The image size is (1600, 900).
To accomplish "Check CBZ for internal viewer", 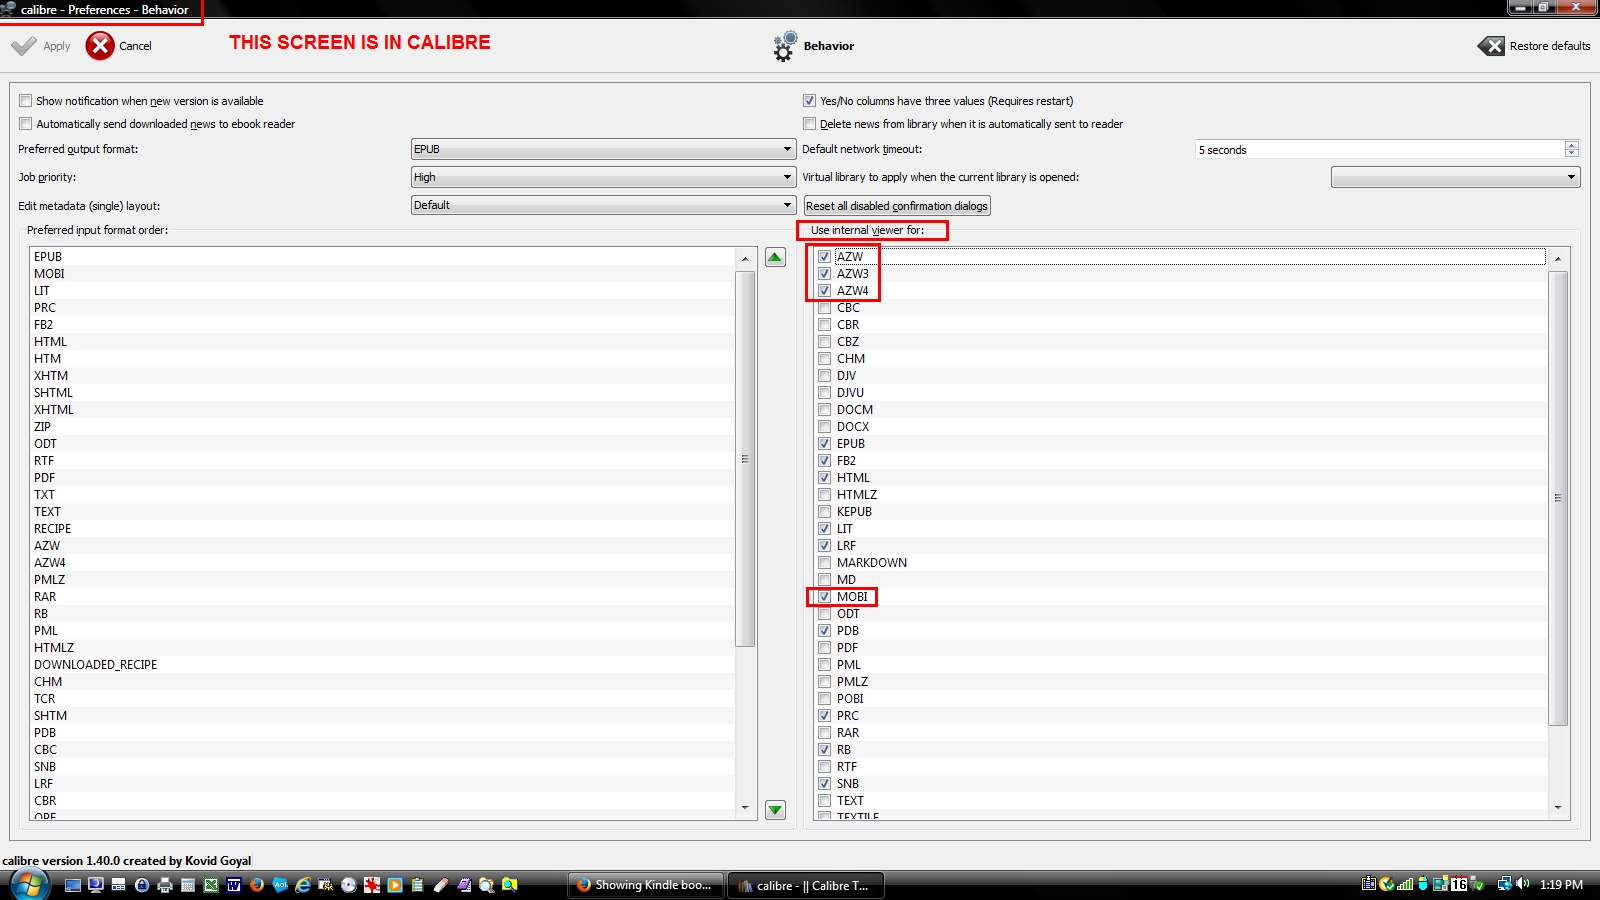I will (x=825, y=342).
